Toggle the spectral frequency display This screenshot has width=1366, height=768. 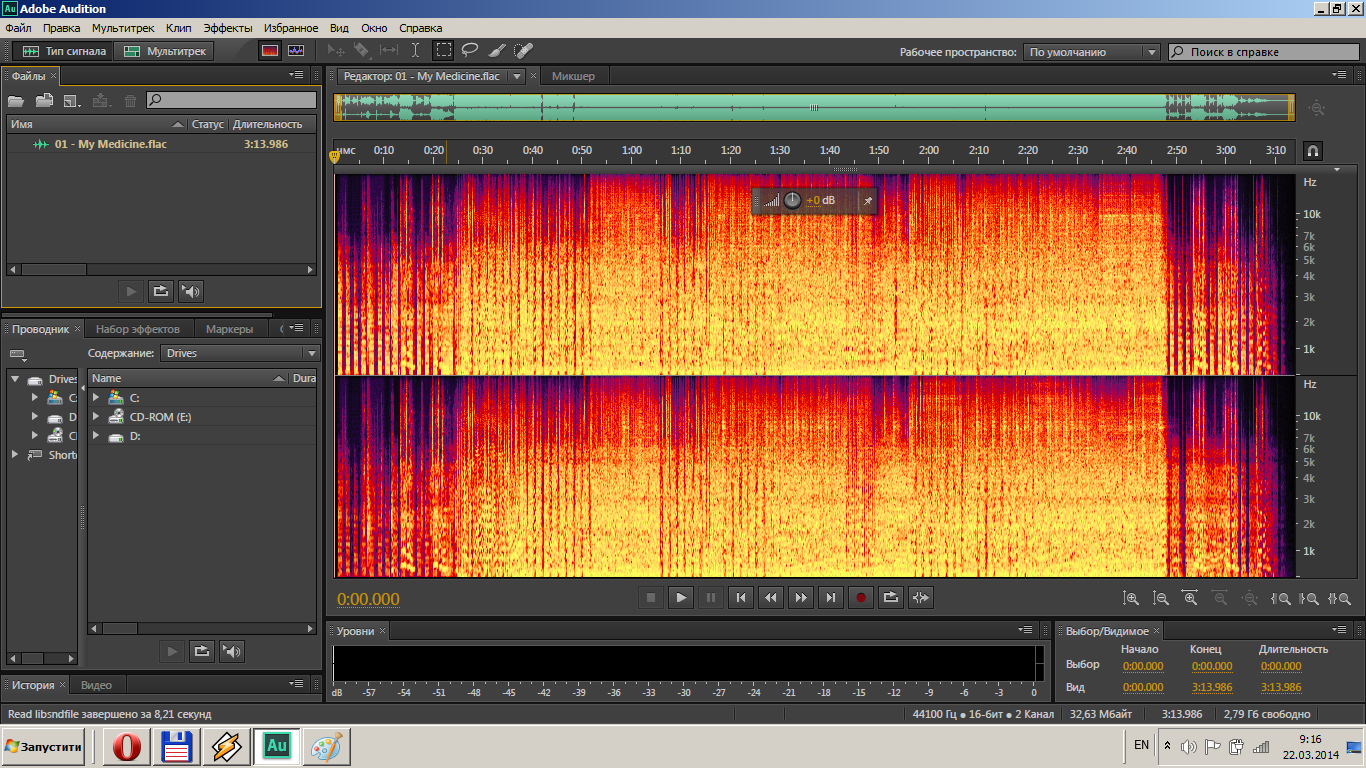tap(270, 50)
